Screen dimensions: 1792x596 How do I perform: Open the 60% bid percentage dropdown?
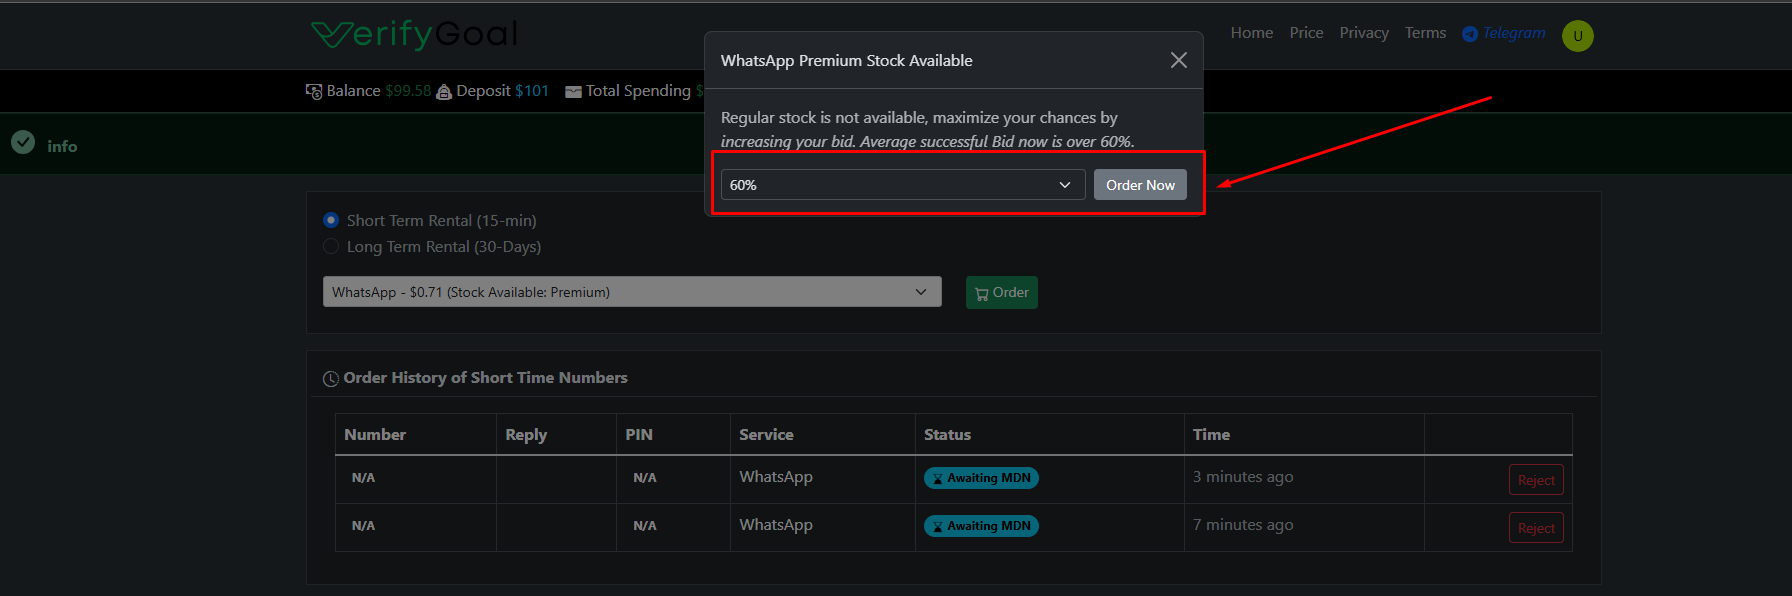click(902, 185)
